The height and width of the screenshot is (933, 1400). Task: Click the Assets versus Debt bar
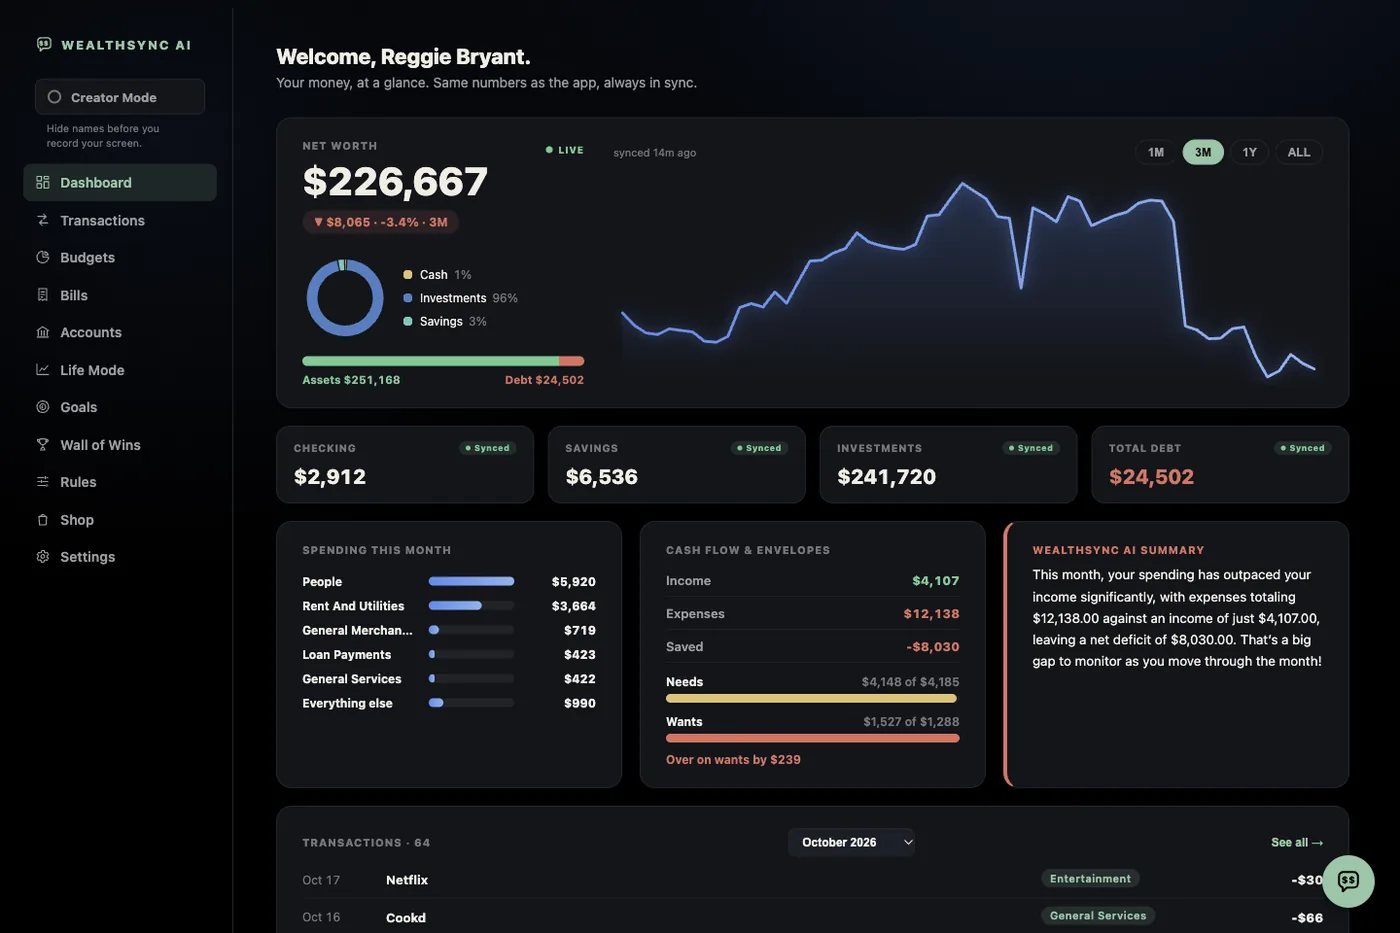pyautogui.click(x=443, y=361)
